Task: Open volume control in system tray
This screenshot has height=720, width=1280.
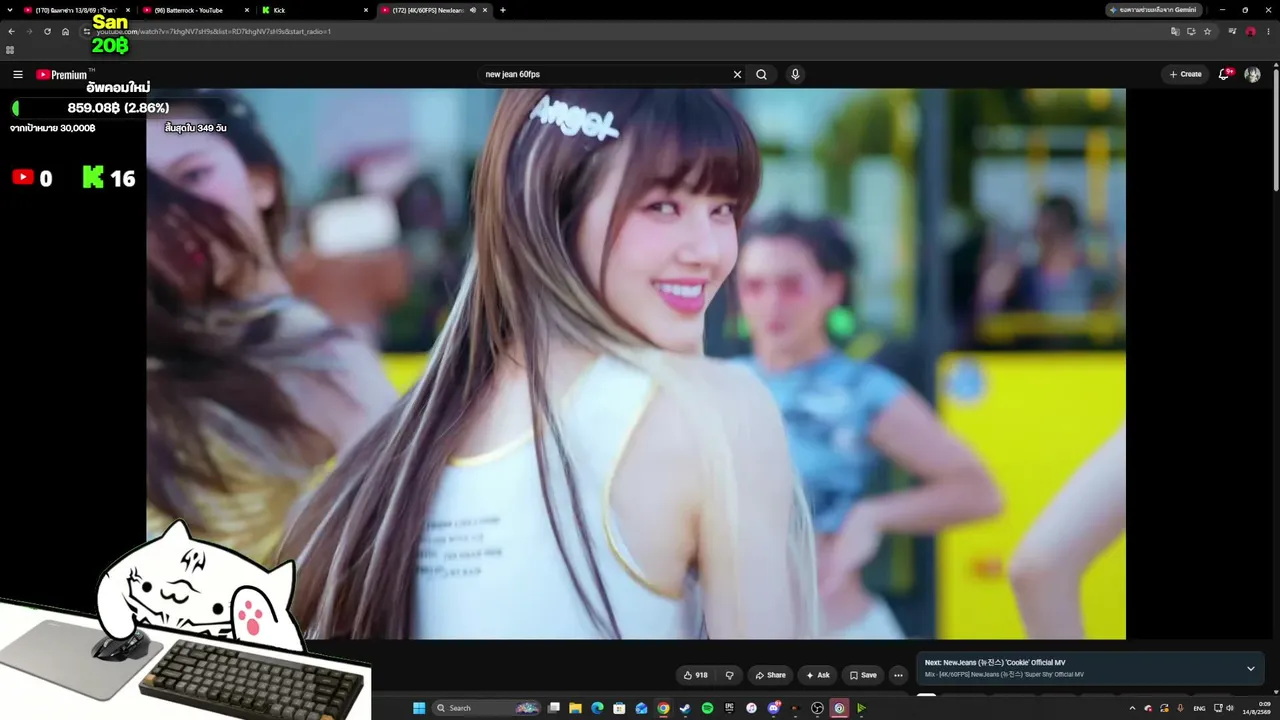Action: pos(1230,708)
